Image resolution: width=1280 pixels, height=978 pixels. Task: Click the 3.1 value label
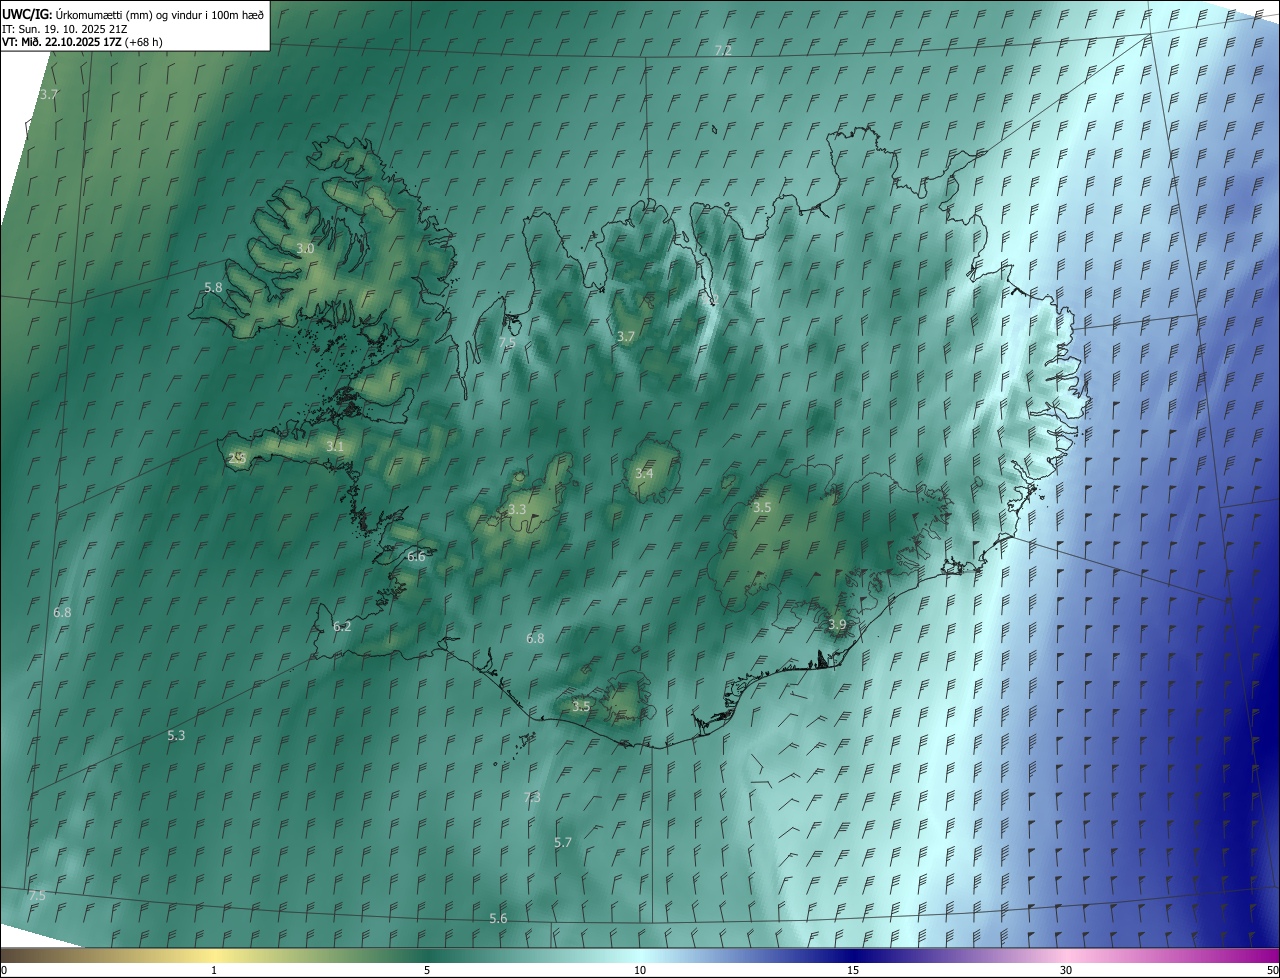coord(335,446)
